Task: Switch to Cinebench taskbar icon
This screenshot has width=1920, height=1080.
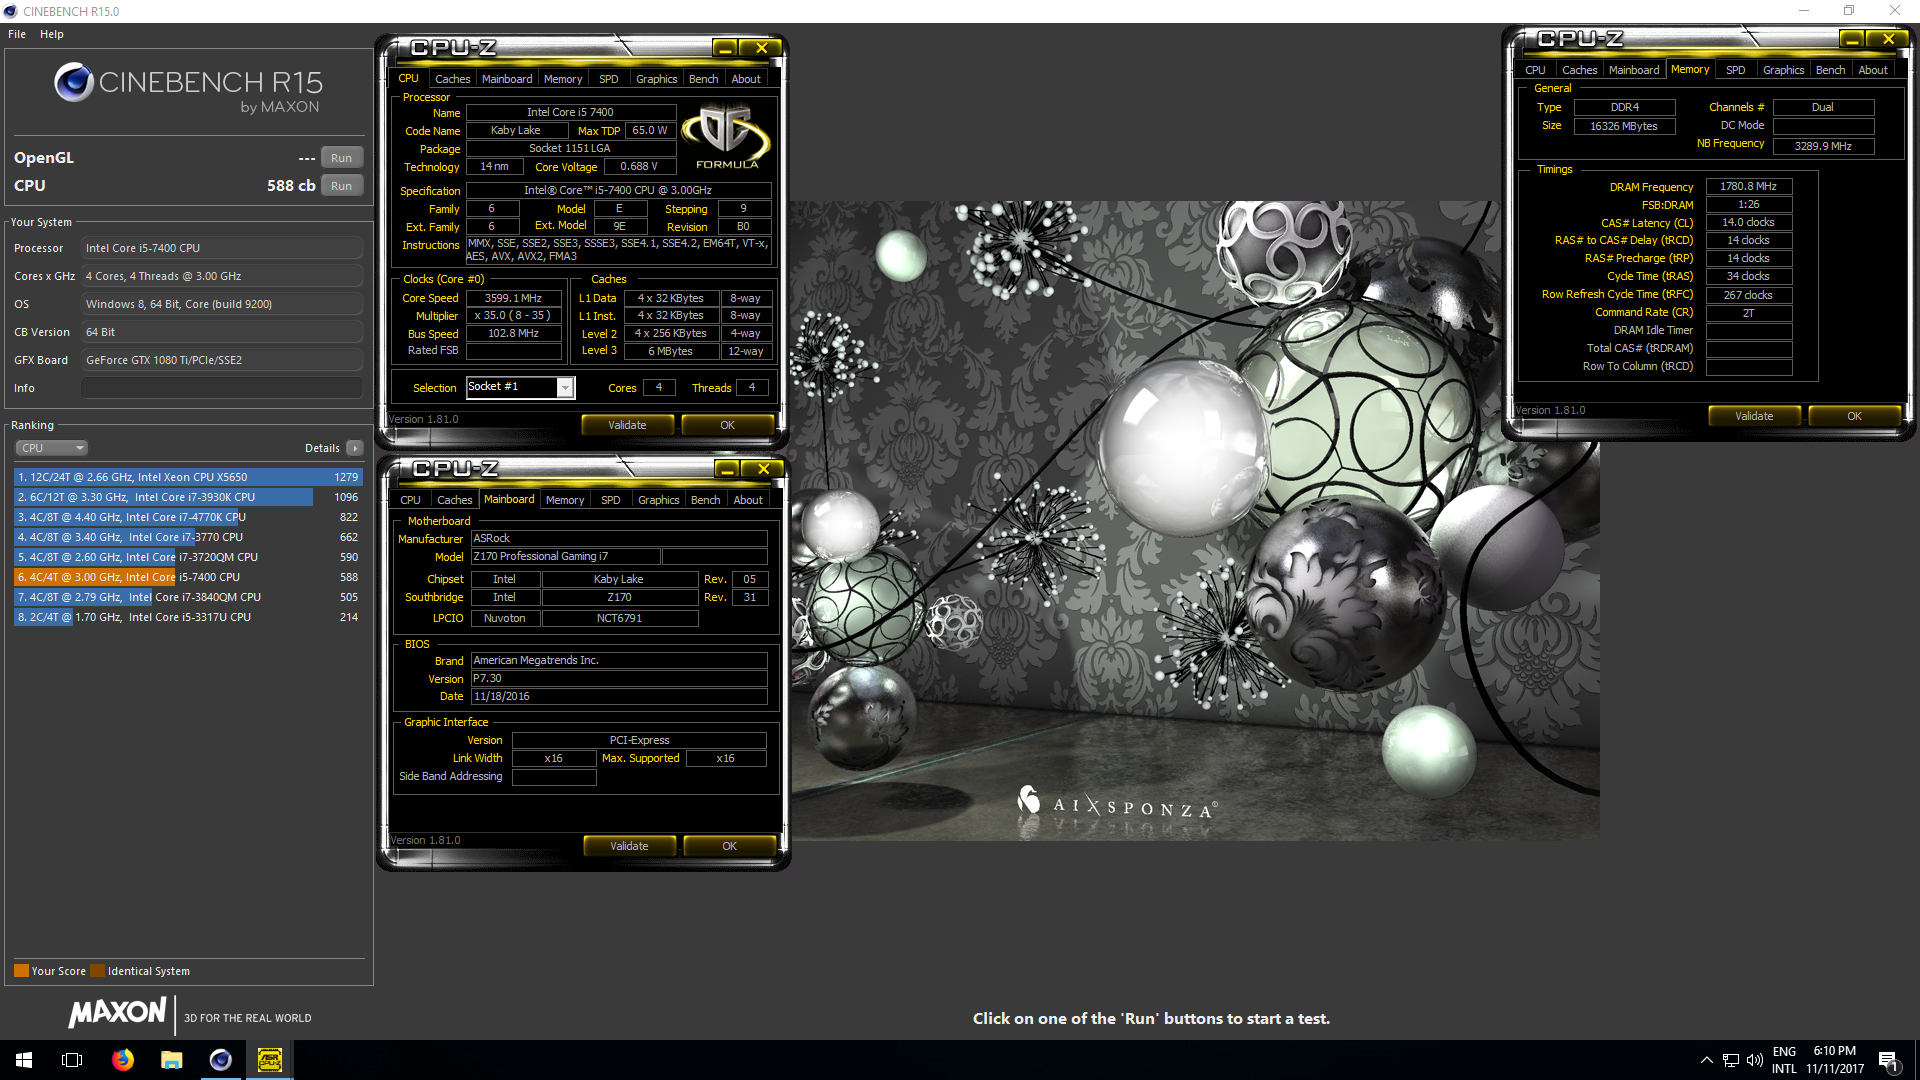Action: (220, 1060)
